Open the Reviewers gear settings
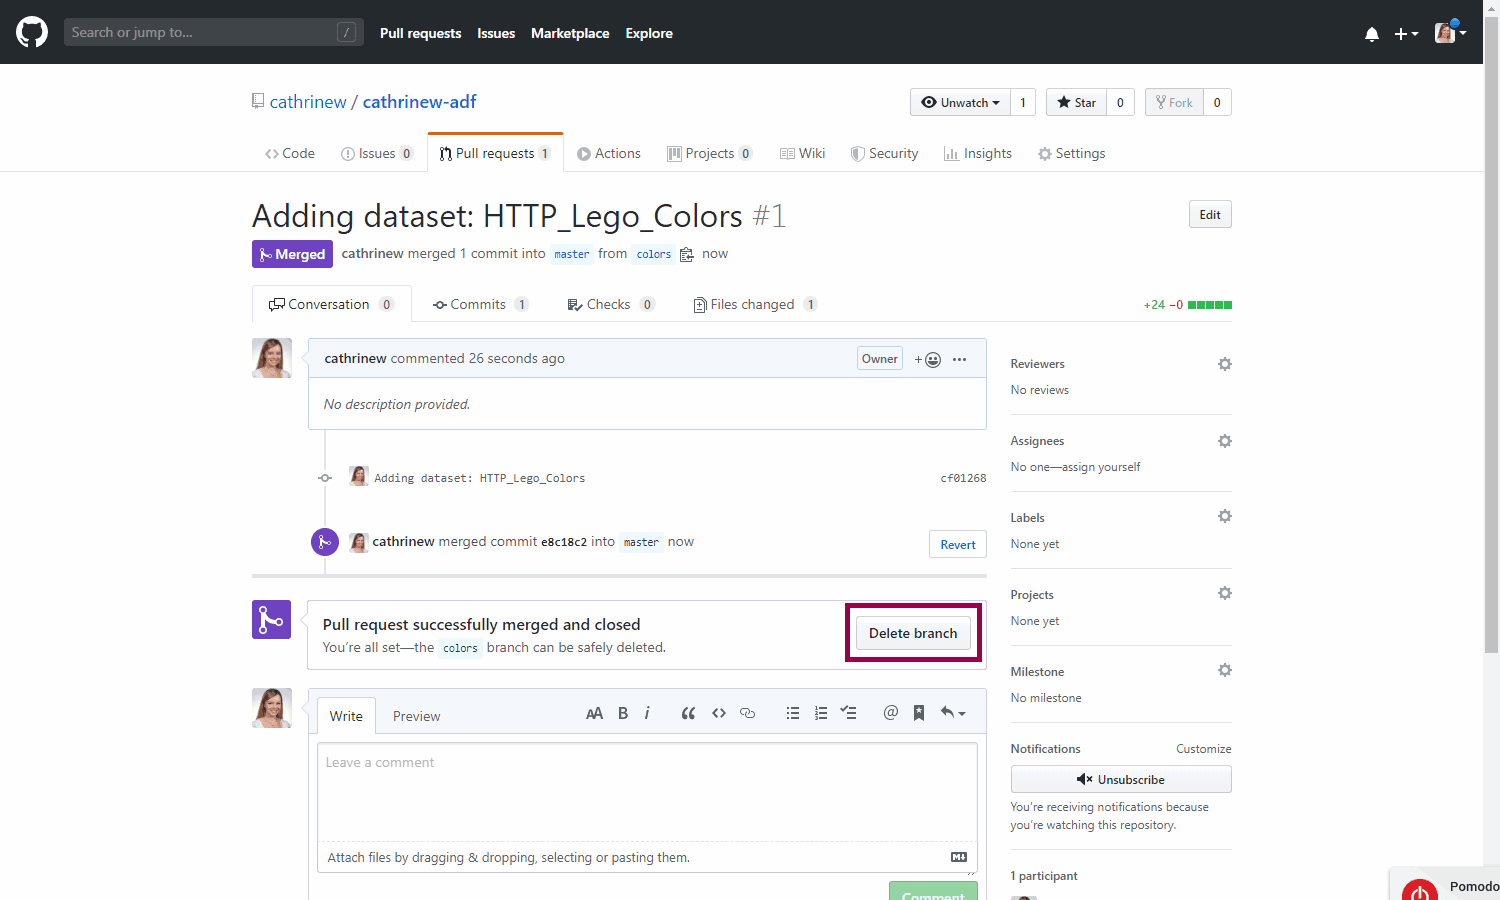The width and height of the screenshot is (1500, 900). pyautogui.click(x=1224, y=364)
